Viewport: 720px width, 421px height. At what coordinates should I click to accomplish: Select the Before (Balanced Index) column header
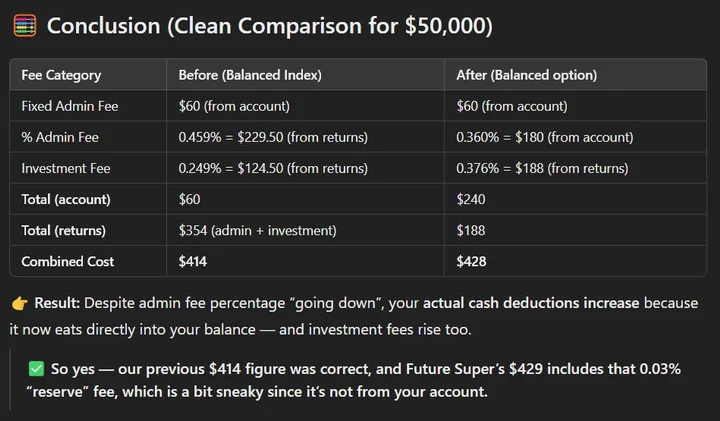pyautogui.click(x=249, y=75)
